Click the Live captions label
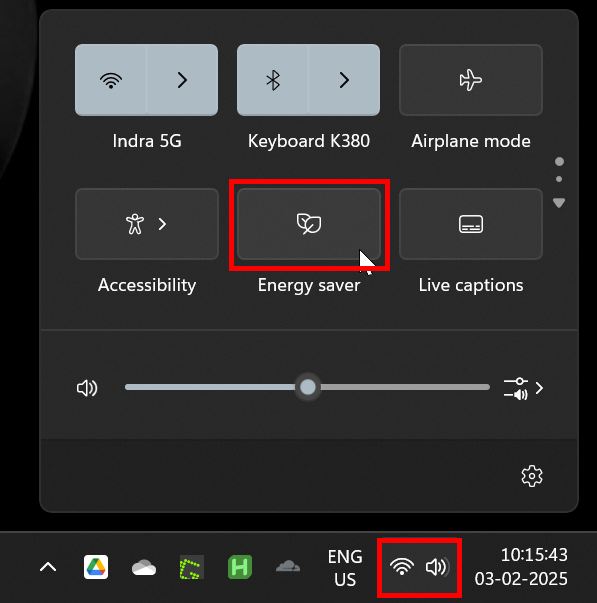597x603 pixels. point(471,285)
